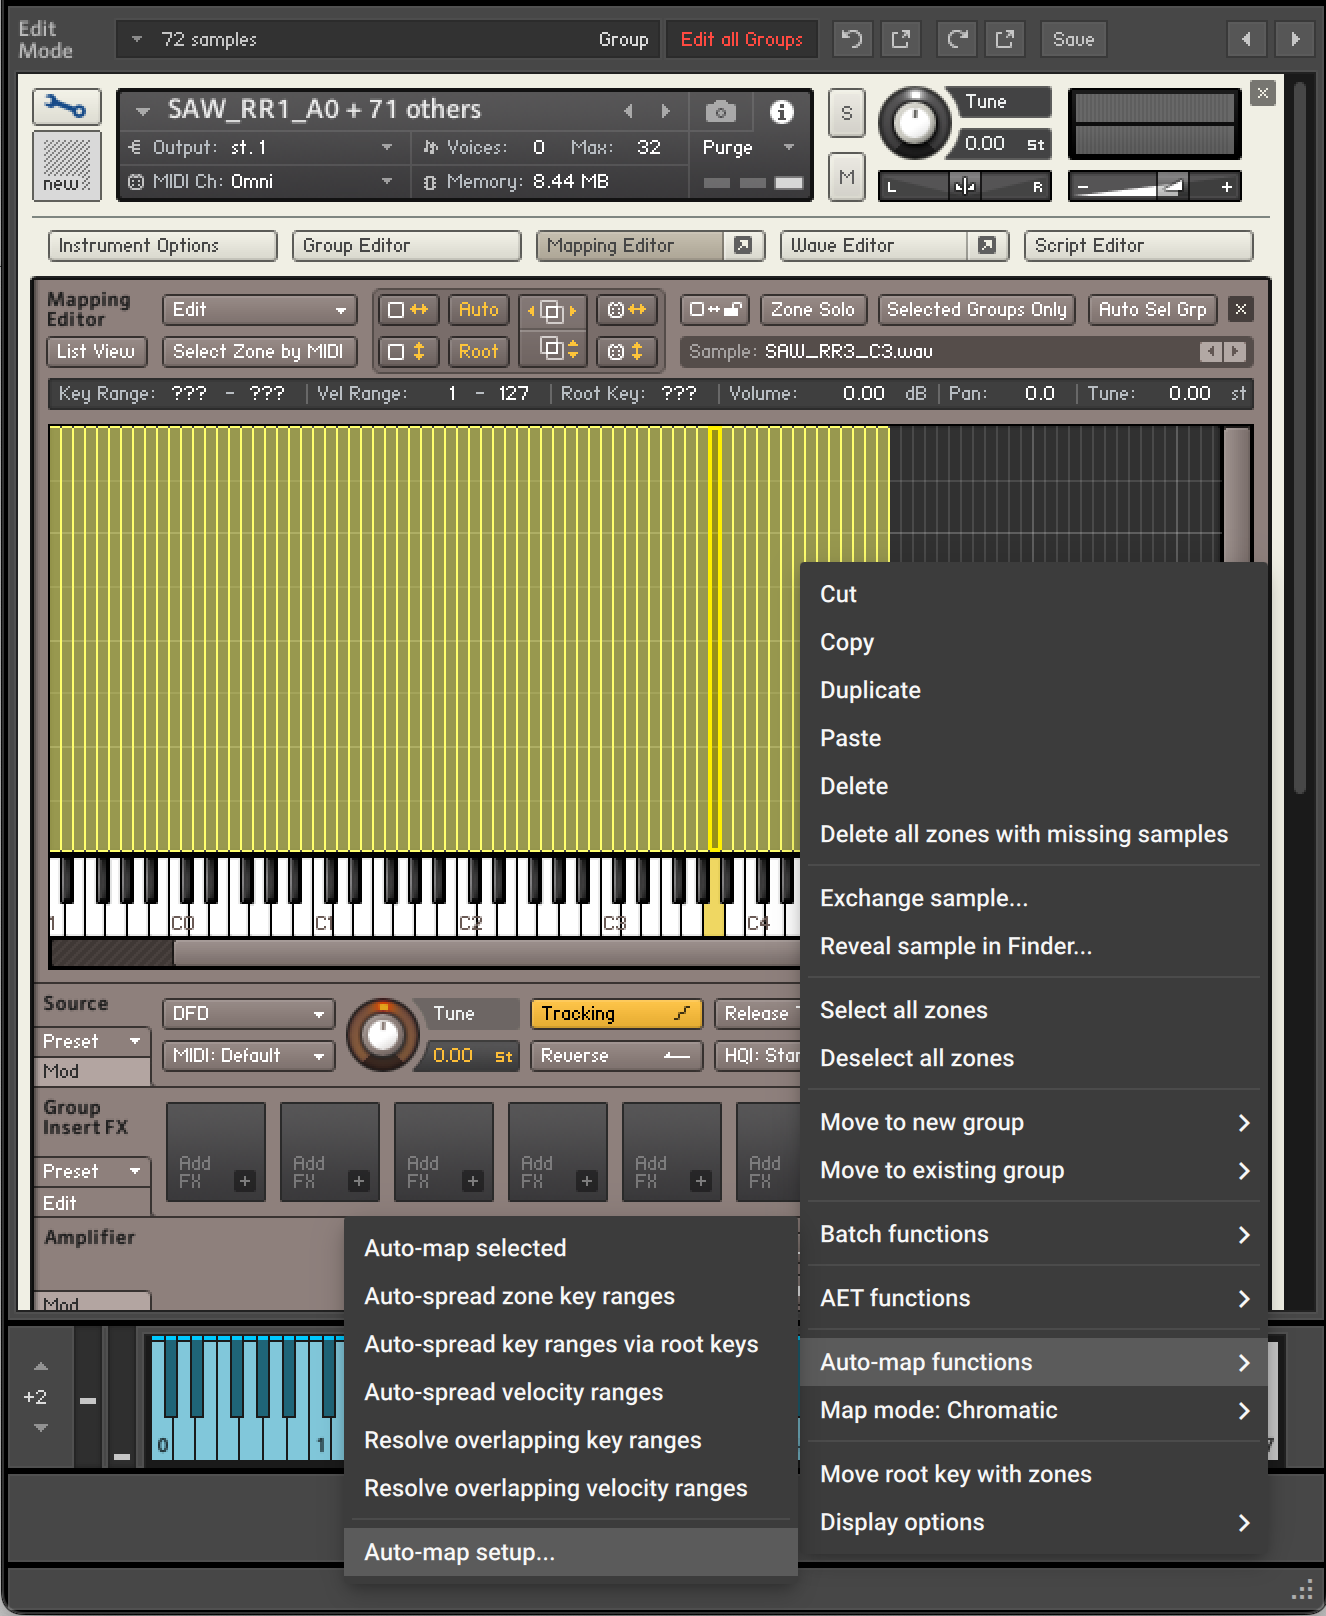Viewport: 1326px width, 1616px height.
Task: Click the selection move icon
Action: (552, 311)
